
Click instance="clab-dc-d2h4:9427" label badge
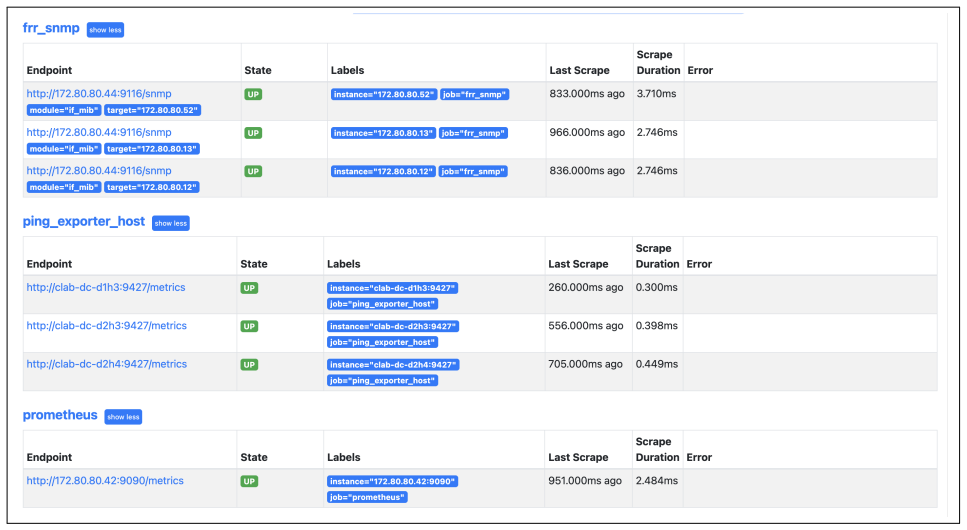393,365
